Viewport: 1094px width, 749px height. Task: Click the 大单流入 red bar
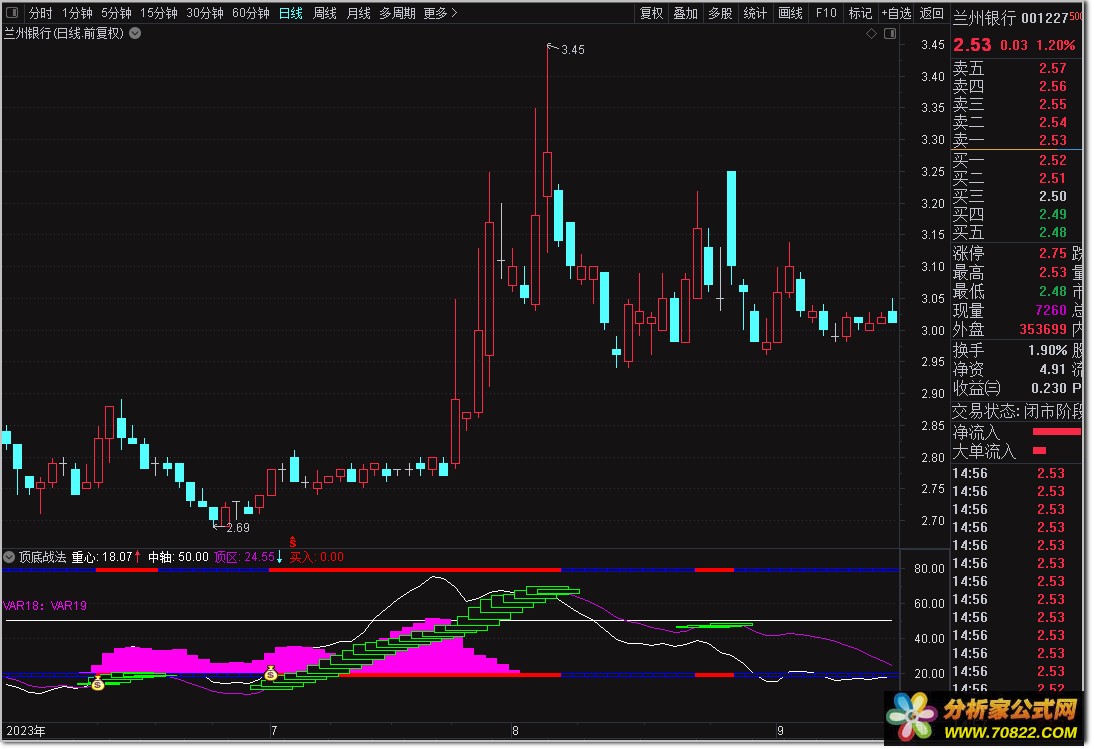coord(1040,451)
